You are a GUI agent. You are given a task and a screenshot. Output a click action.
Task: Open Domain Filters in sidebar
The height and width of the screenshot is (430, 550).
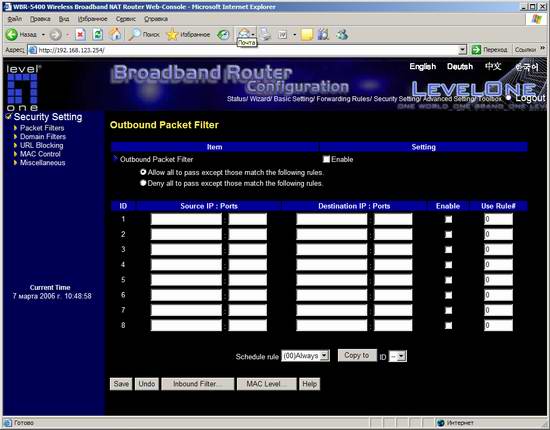(x=43, y=136)
